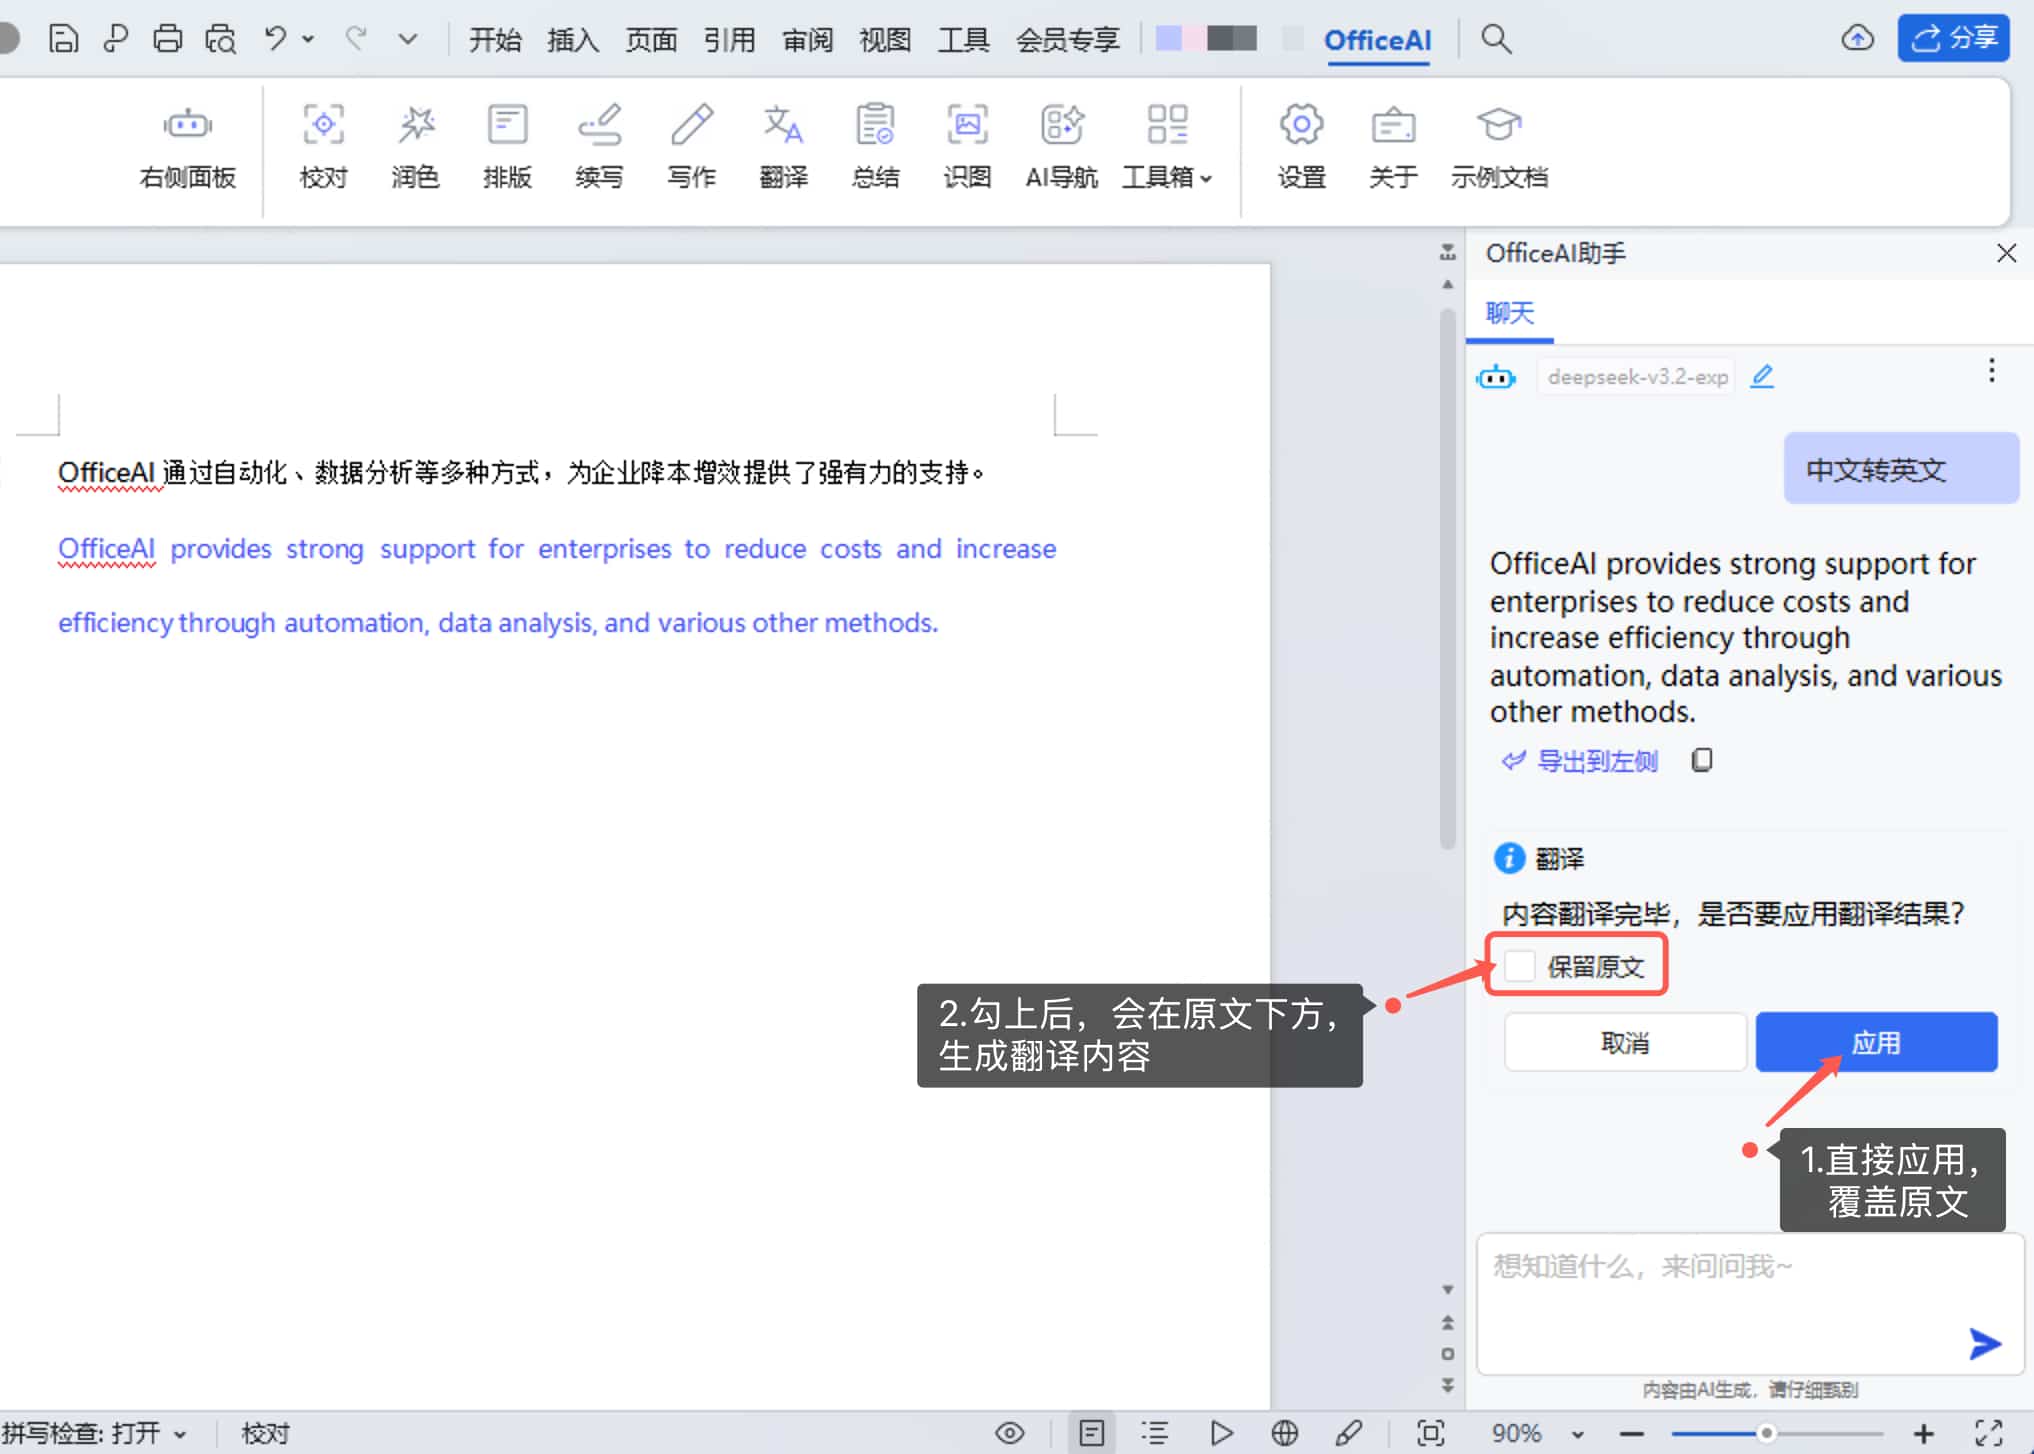Viewport: 2034px width, 1454px height.
Task: Check the 保留原文 checkbox
Action: coord(1520,966)
